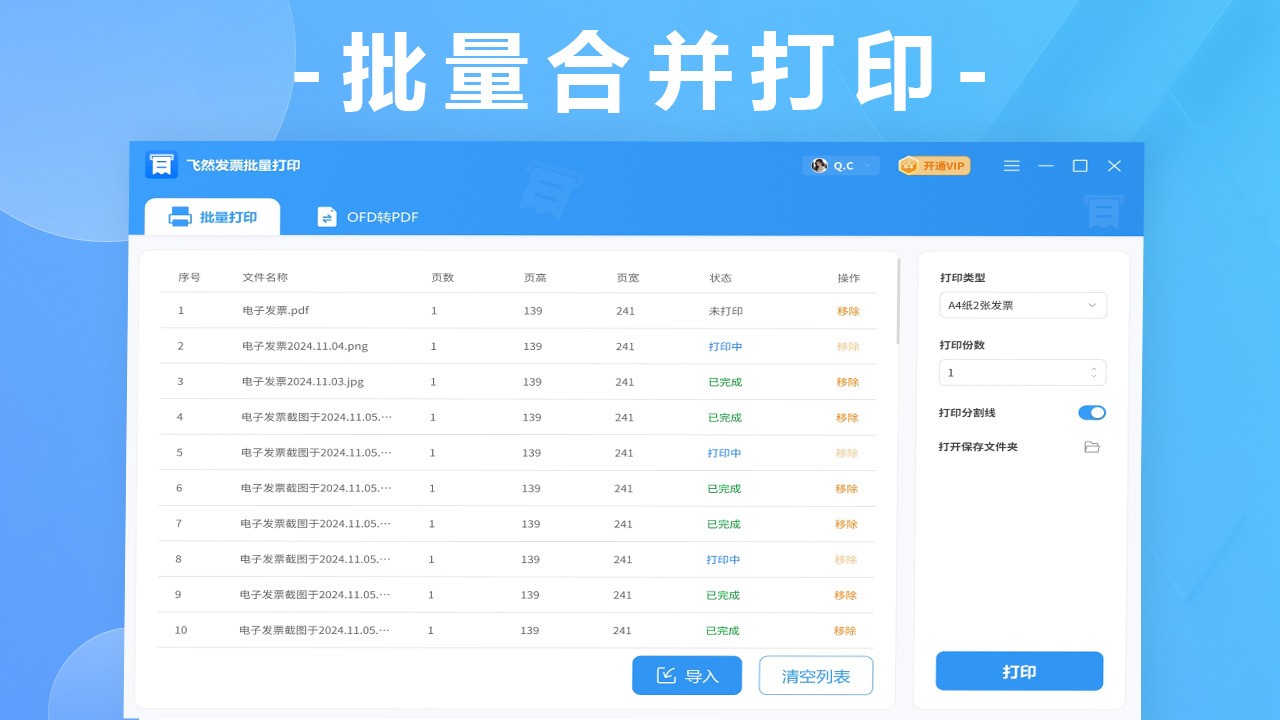
Task: Click the file list vertical scrollbar
Action: (x=898, y=302)
